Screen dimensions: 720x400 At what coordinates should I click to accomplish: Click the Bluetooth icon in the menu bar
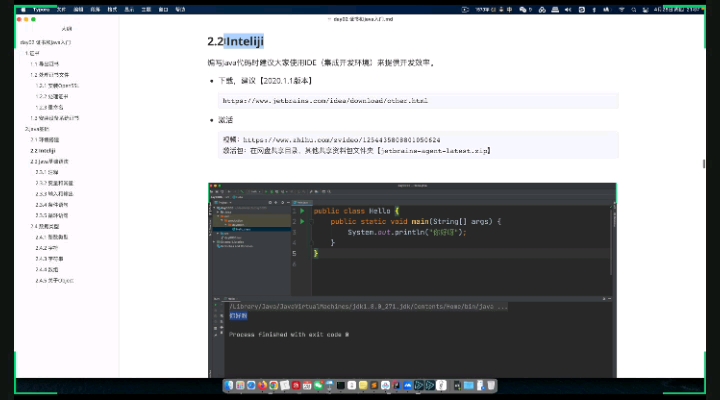(x=594, y=10)
